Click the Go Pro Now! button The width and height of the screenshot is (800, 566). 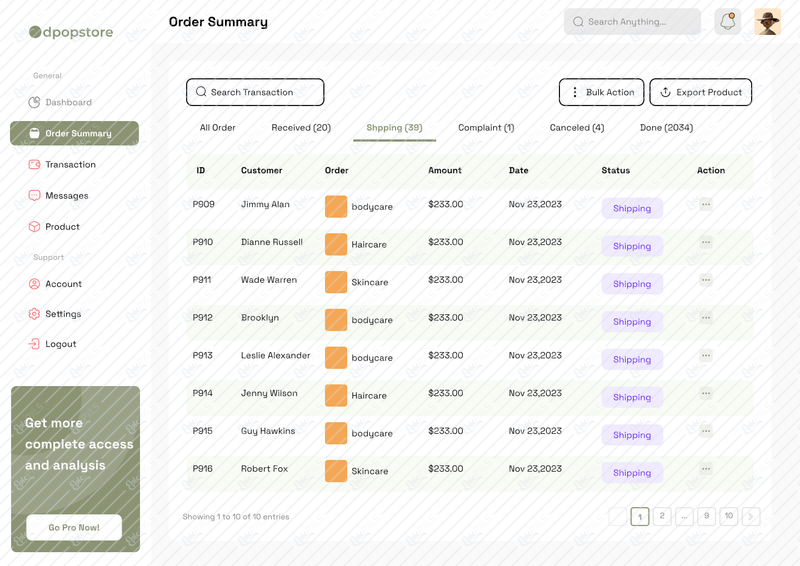tap(74, 527)
